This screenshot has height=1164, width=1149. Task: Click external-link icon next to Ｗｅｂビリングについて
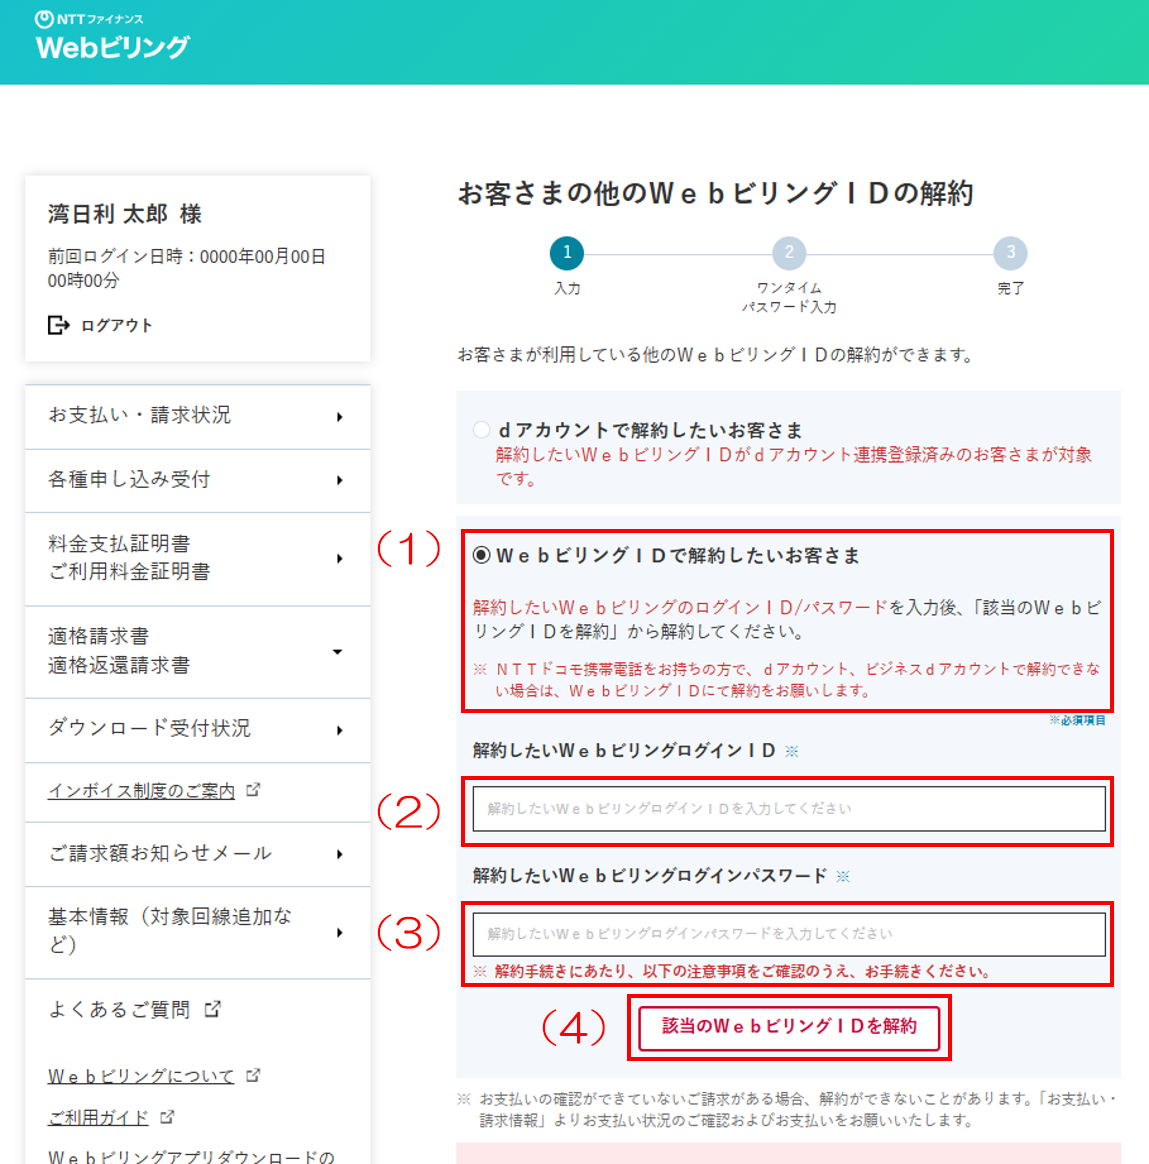[253, 1075]
